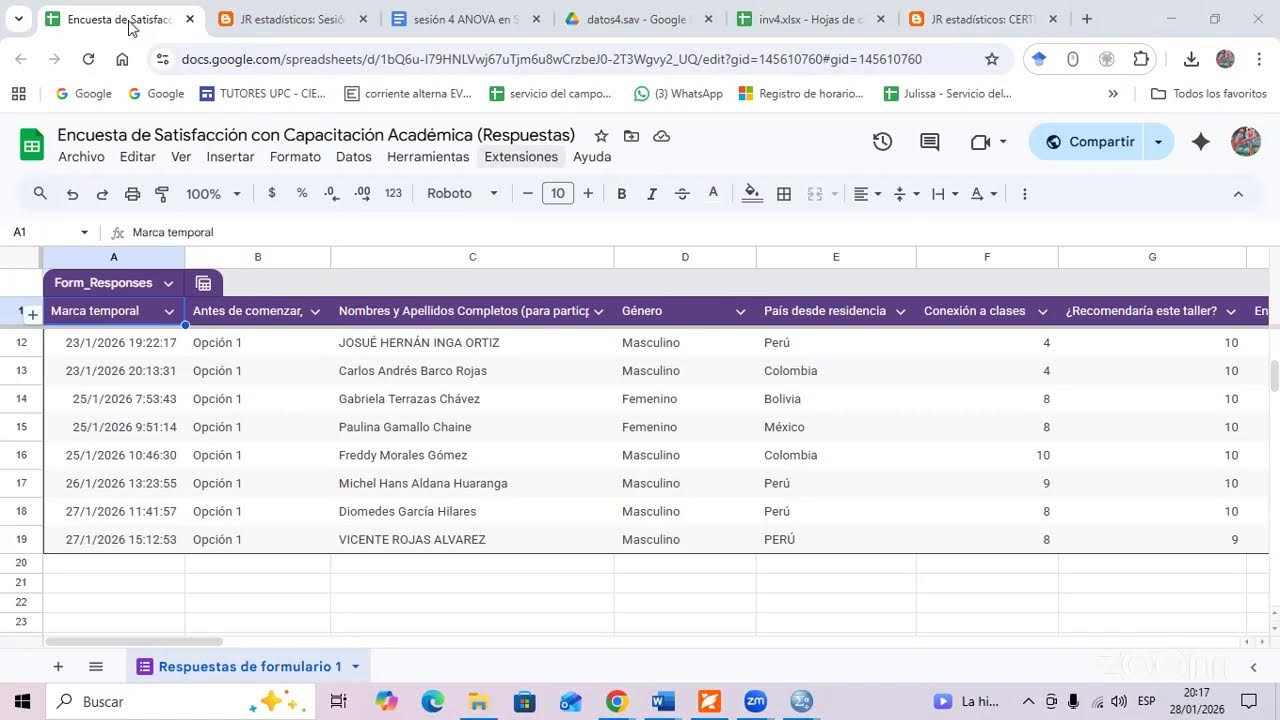Move document to folder icon
Screen dimensions: 1280x720
coord(631,135)
